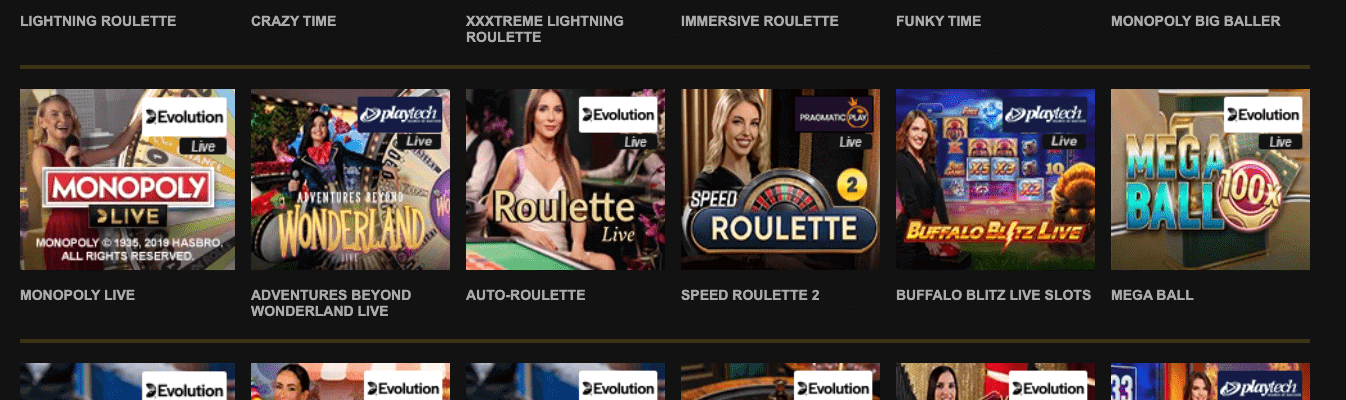Click the Live badge on Speed Roulette
Image resolution: width=1346 pixels, height=400 pixels.
850,142
